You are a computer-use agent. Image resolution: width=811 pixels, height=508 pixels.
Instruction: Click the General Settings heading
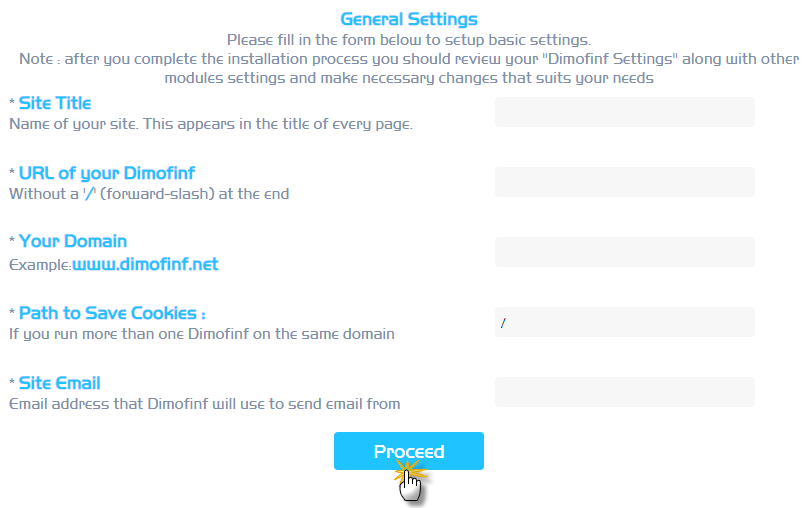409,19
